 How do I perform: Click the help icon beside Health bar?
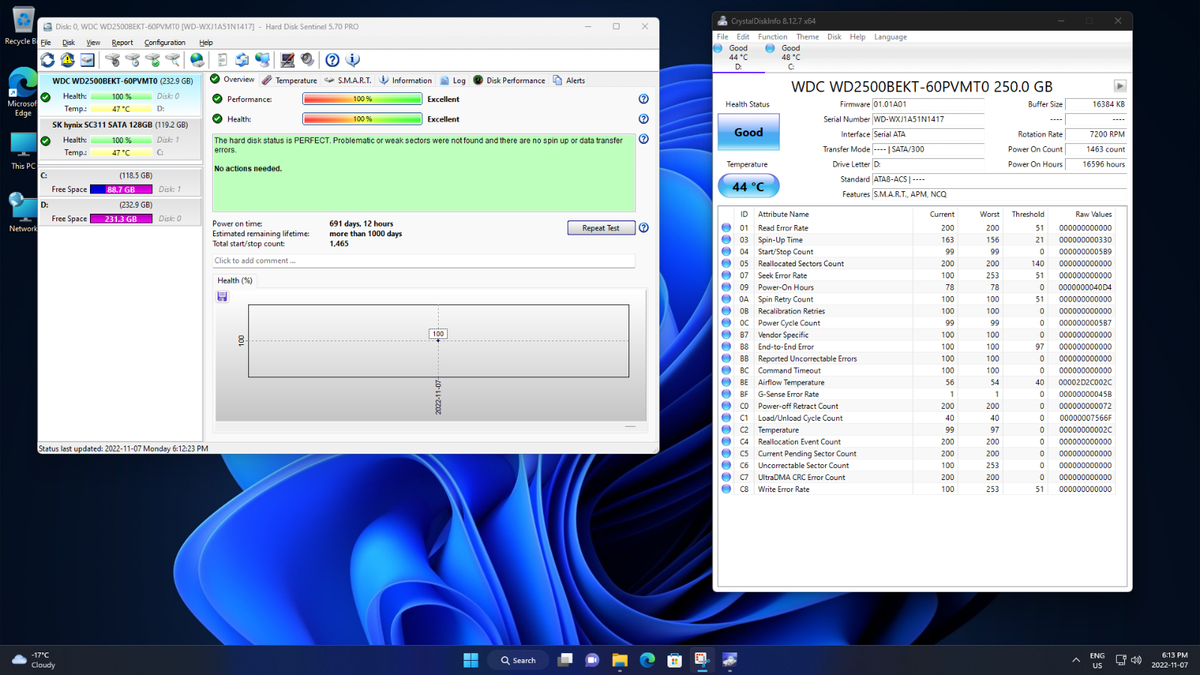pos(644,119)
